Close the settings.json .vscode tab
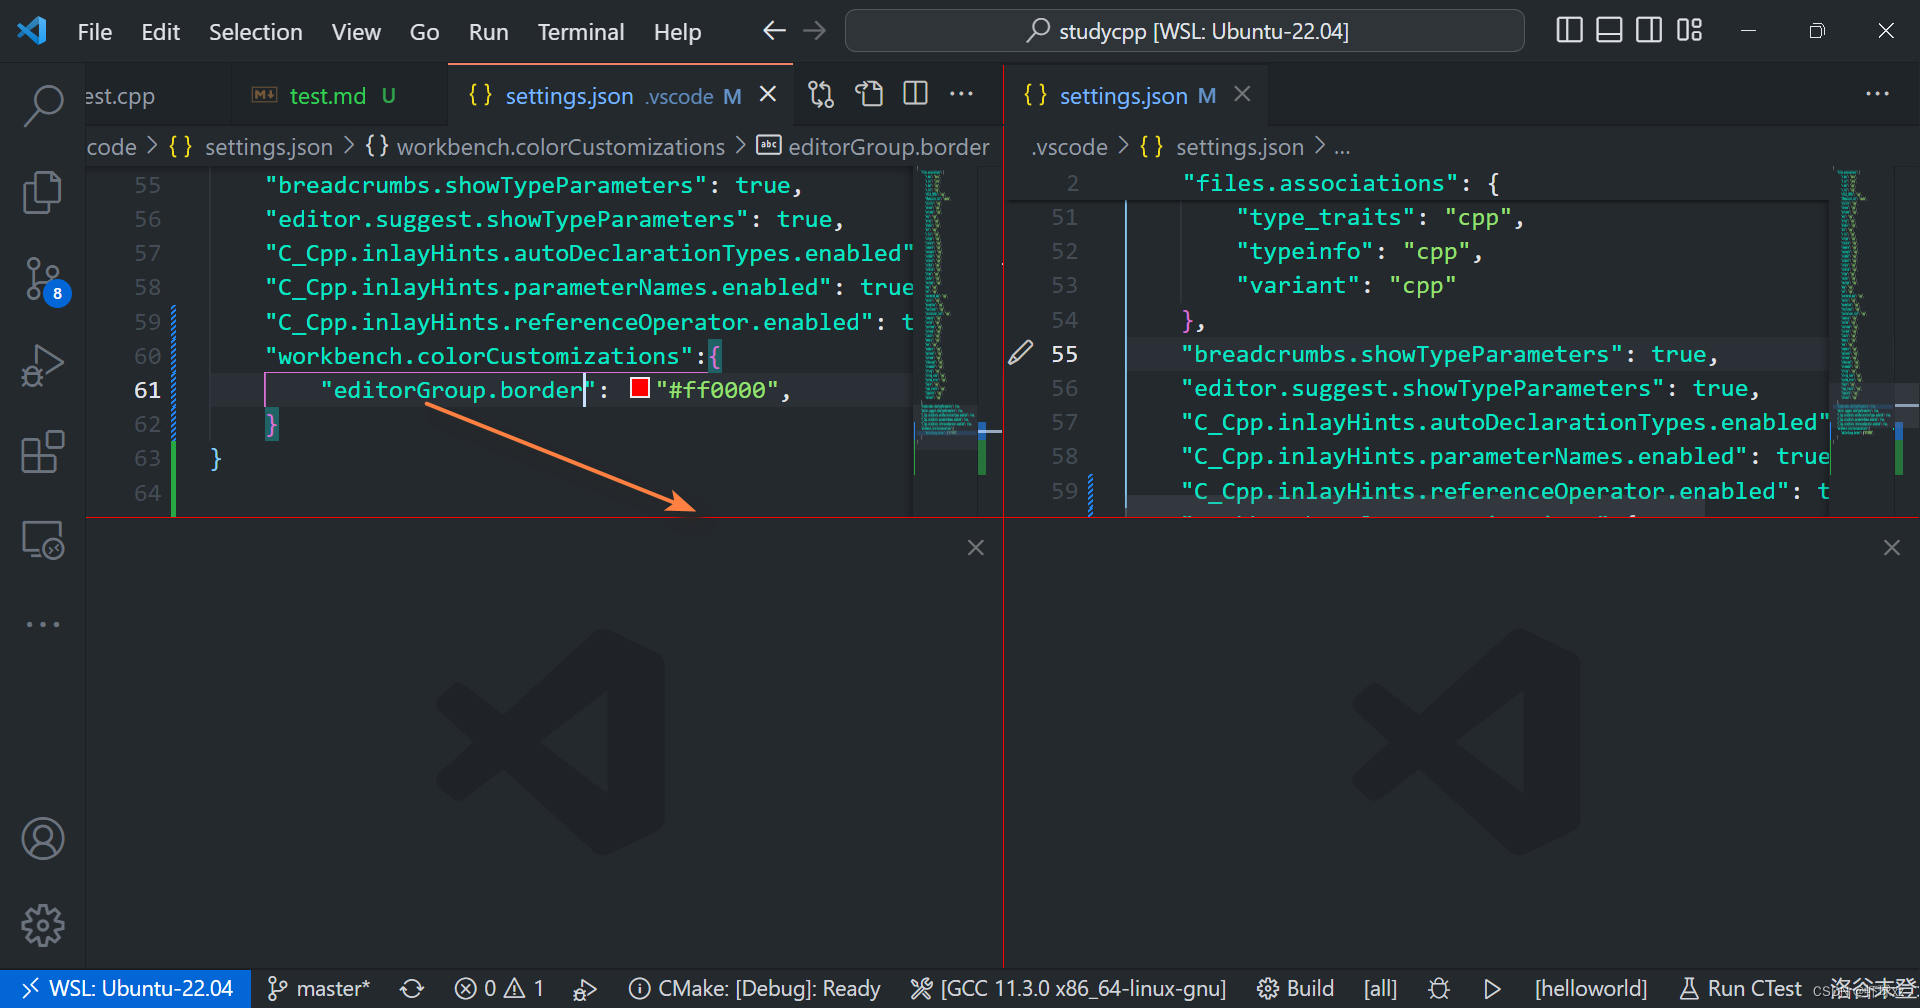The height and width of the screenshot is (1008, 1920). (768, 94)
